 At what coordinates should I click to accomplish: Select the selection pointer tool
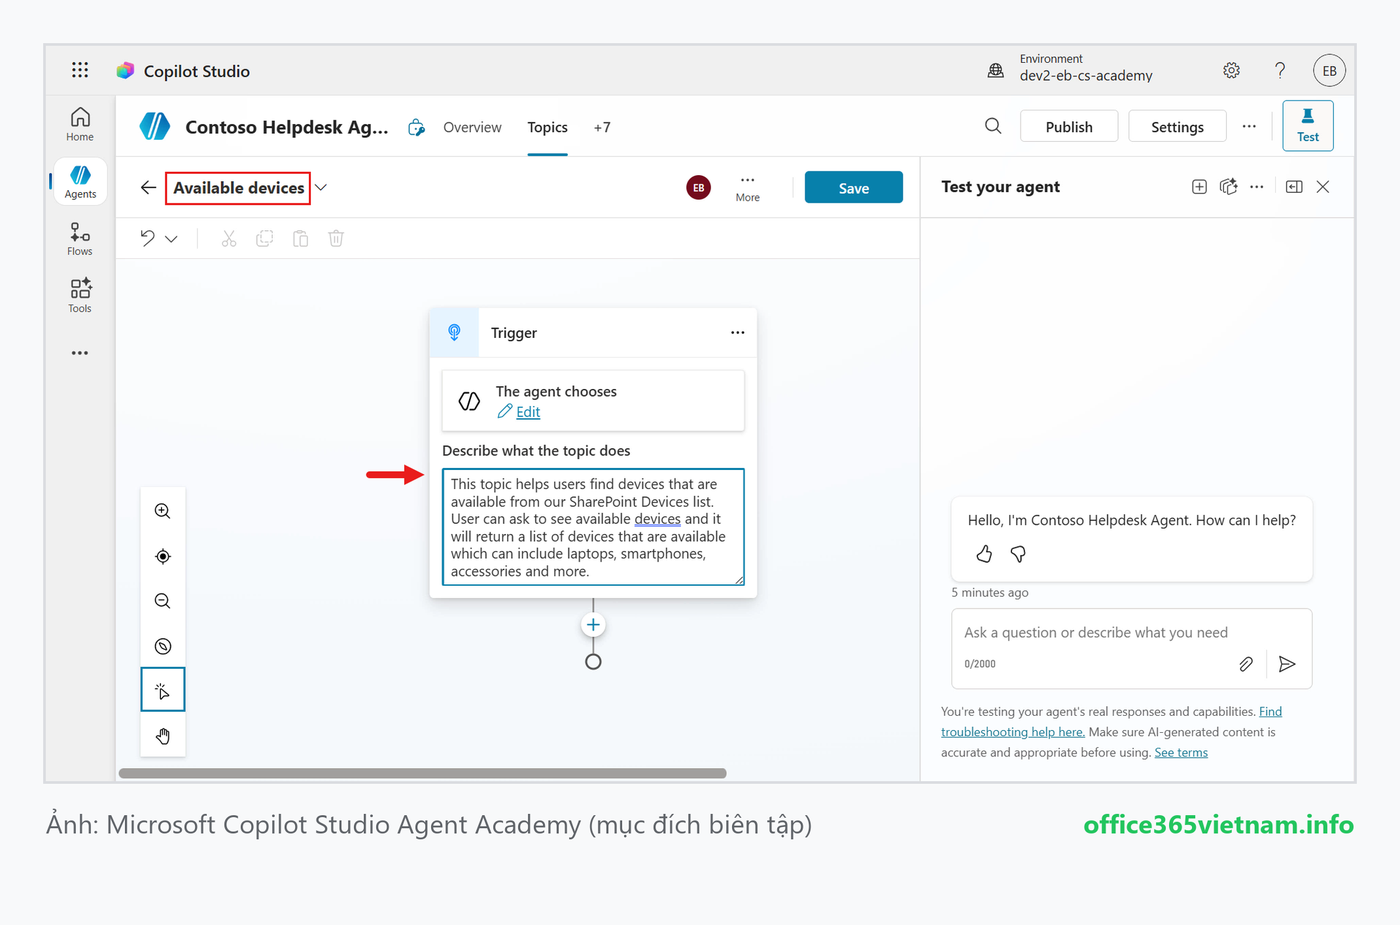pyautogui.click(x=163, y=690)
